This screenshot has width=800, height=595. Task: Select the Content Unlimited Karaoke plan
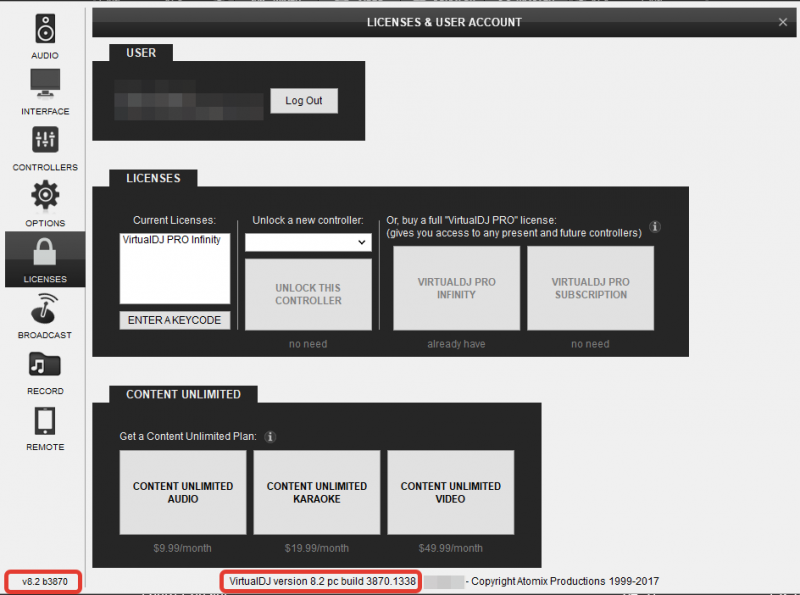click(x=316, y=492)
